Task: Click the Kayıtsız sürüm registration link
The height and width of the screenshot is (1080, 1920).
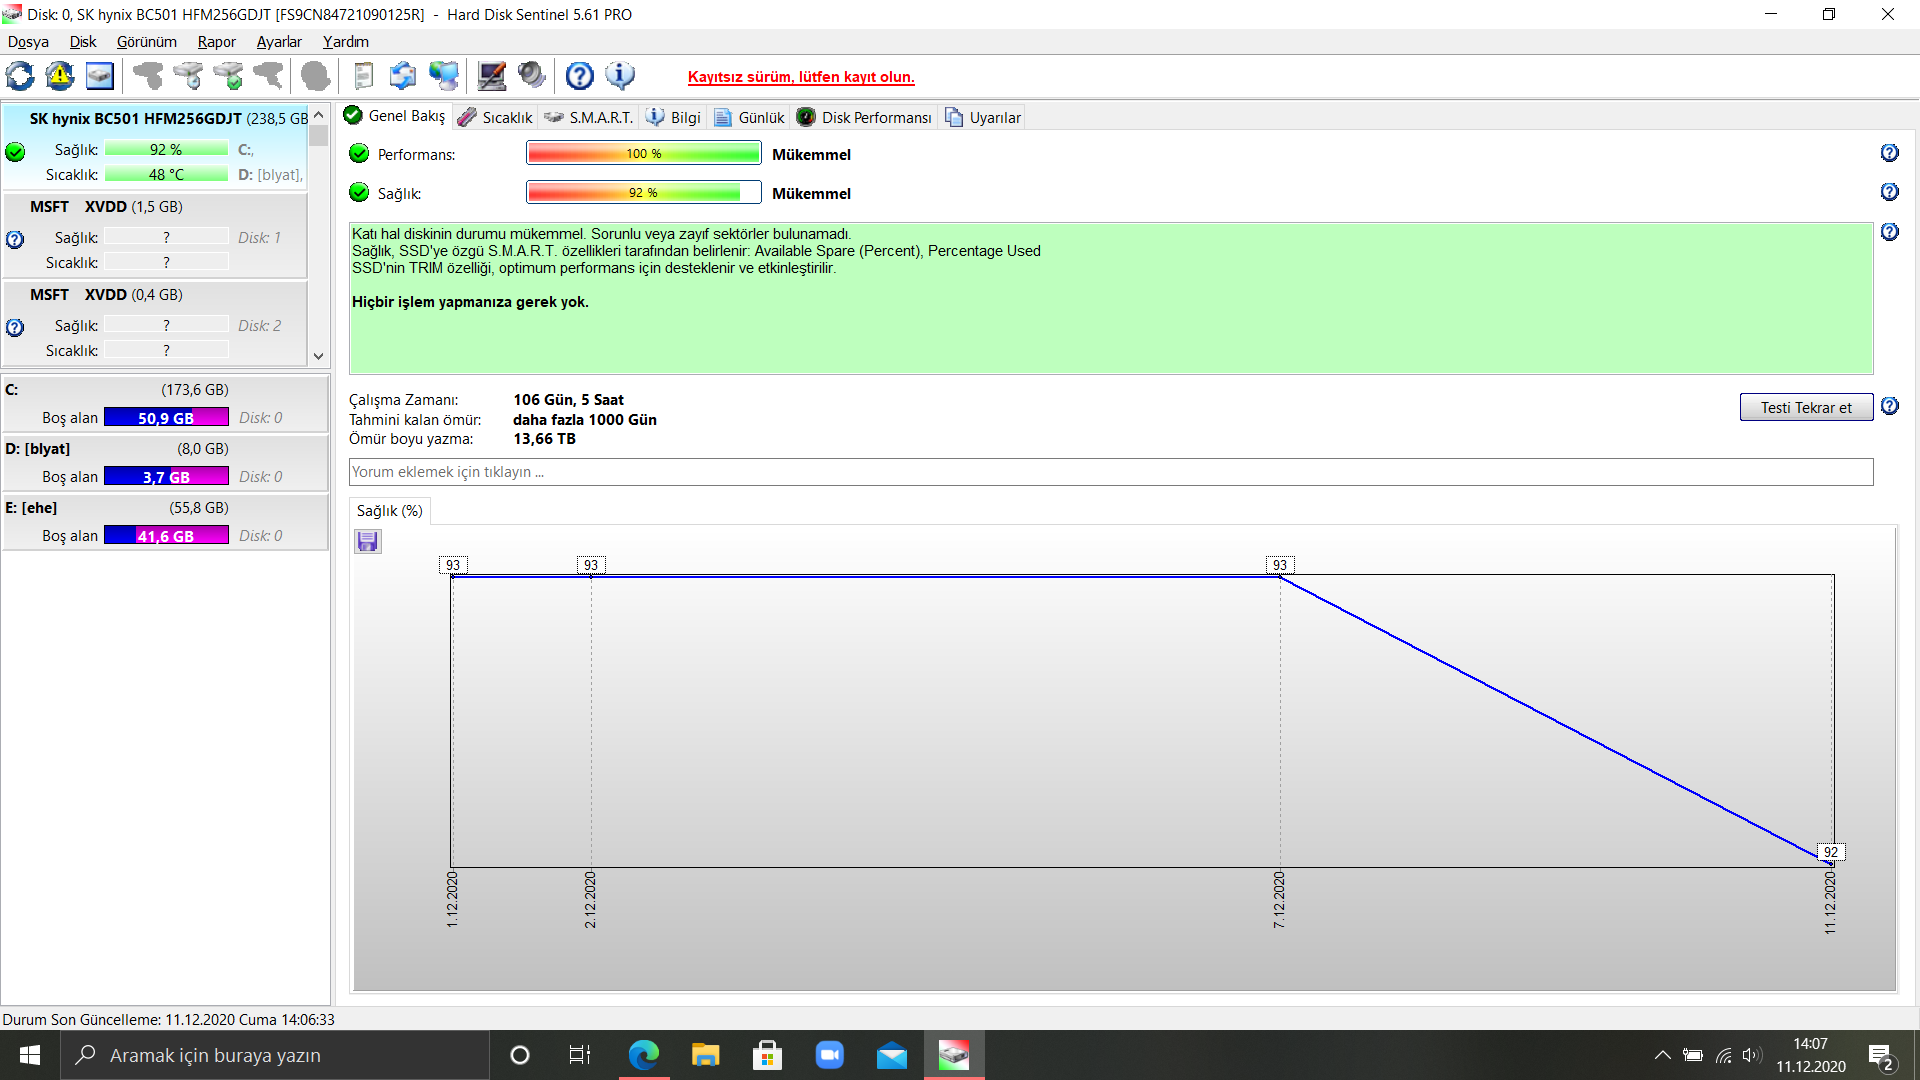Action: [x=801, y=77]
